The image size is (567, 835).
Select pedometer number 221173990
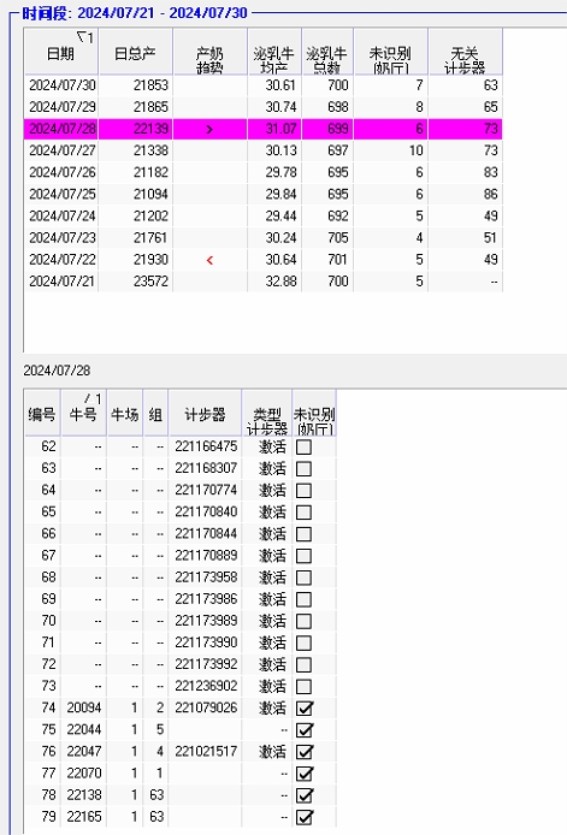[206, 643]
